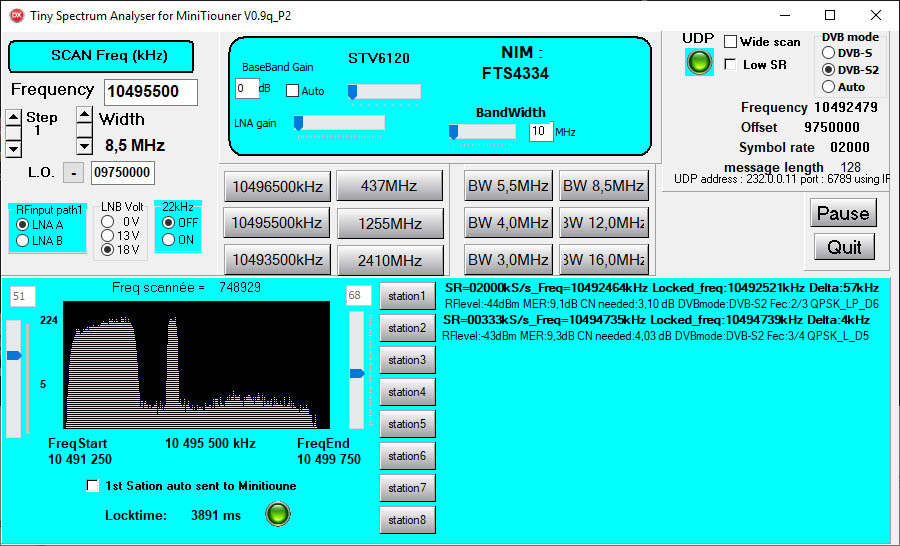
Task: Decrease Width with the down arrow
Action: pos(84,149)
